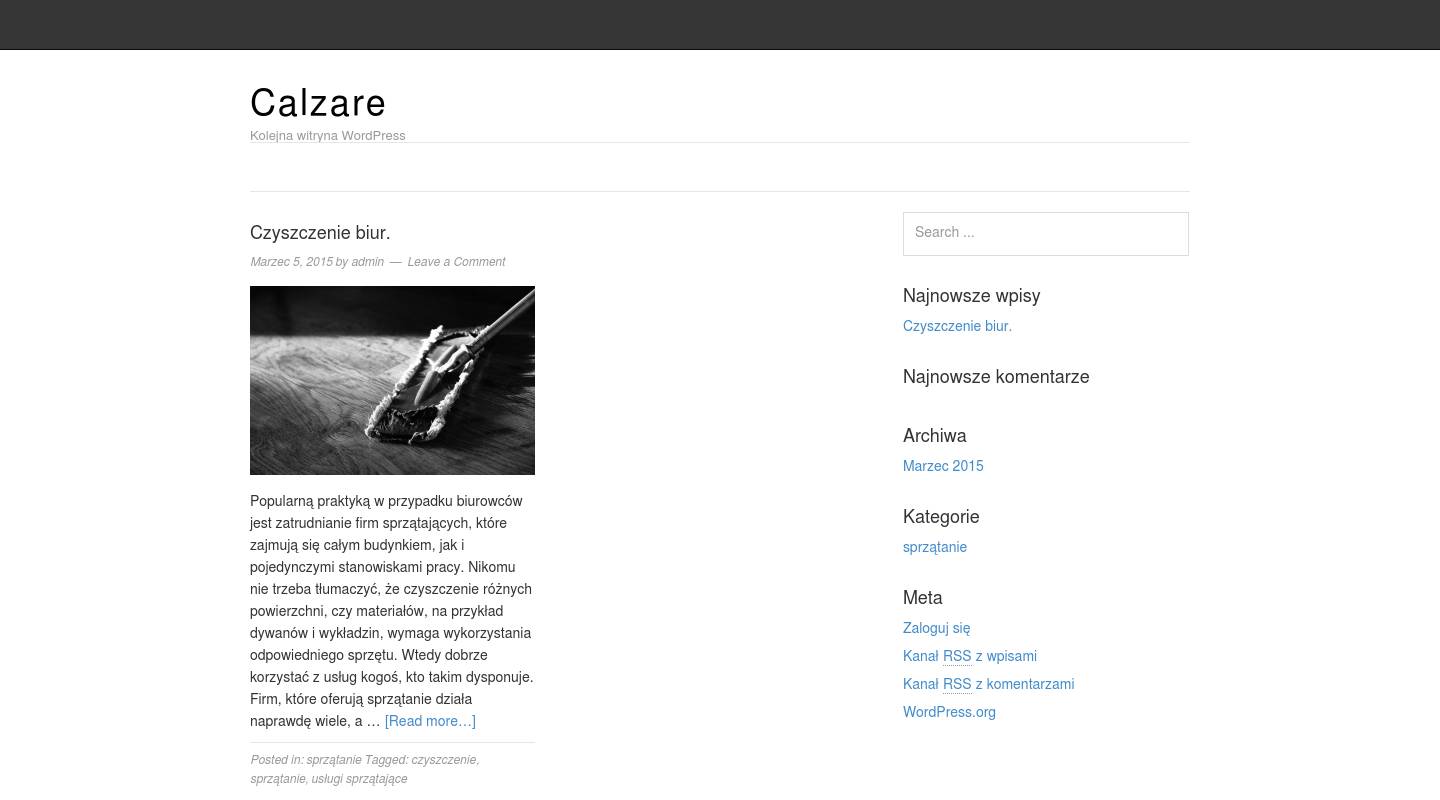The image size is (1440, 800).
Task: Open Czyszczenie biur. under Najnowsze wpisy
Action: pos(957,326)
